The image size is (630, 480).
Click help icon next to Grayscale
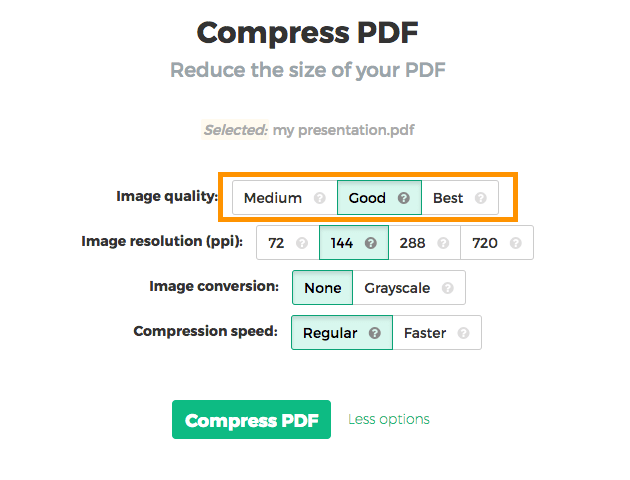[x=448, y=288]
